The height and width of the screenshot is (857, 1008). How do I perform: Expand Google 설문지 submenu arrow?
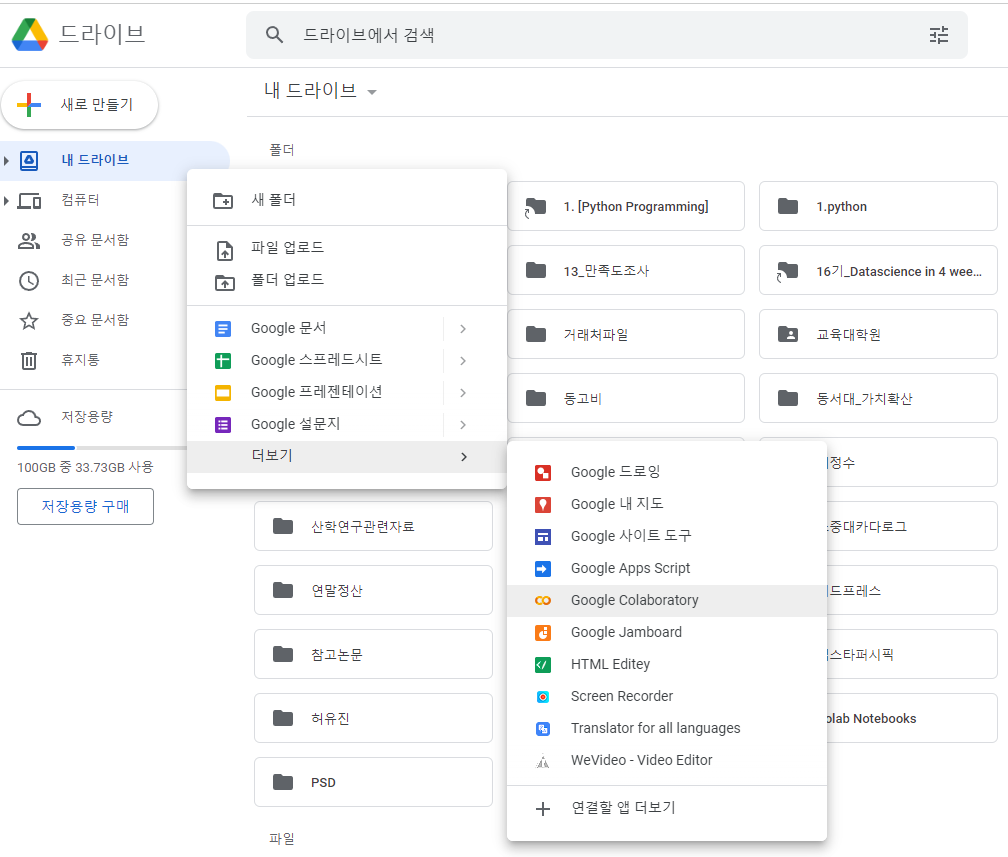tap(463, 424)
